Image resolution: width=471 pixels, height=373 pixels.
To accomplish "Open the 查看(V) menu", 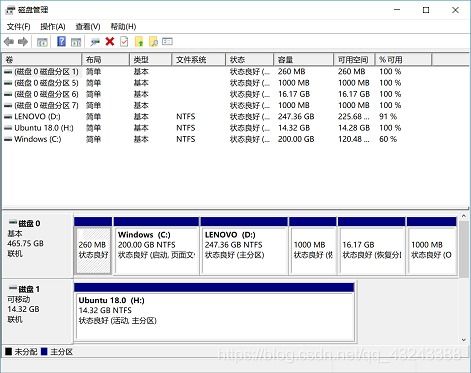I will click(88, 27).
